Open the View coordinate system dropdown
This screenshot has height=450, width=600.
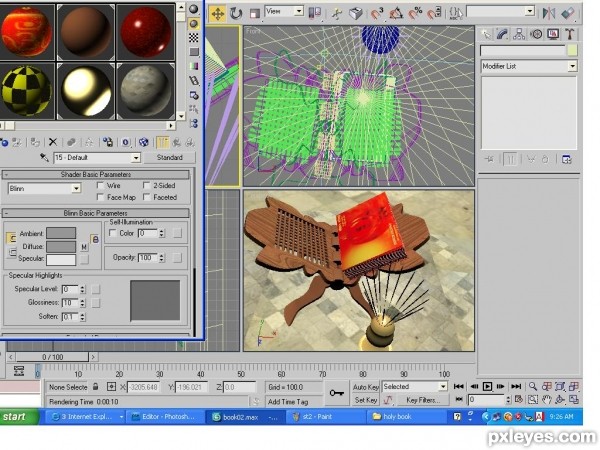tap(299, 11)
